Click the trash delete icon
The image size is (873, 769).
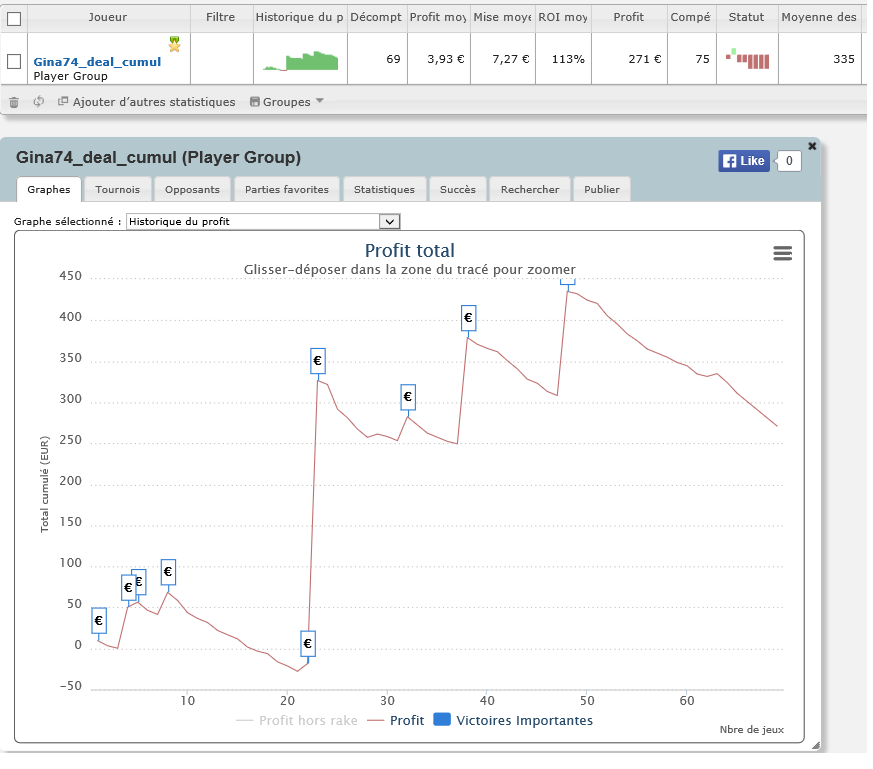click(x=14, y=102)
